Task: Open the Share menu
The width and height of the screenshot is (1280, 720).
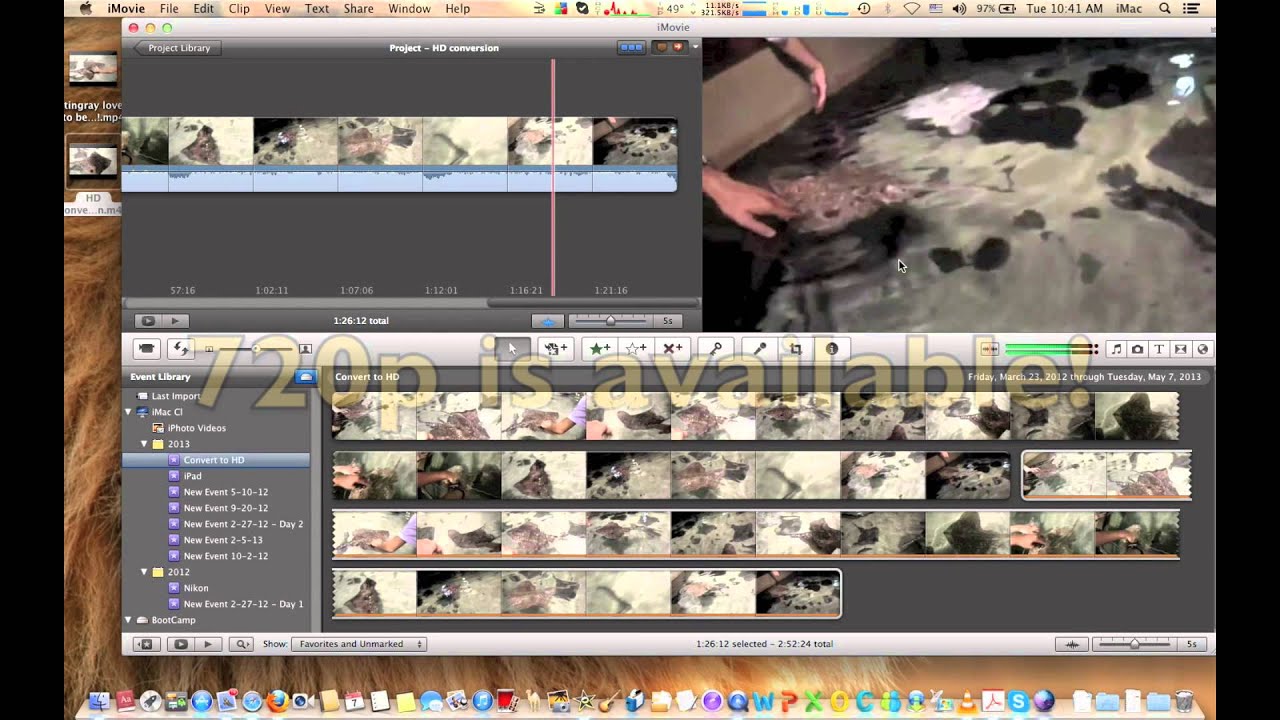Action: pyautogui.click(x=358, y=9)
